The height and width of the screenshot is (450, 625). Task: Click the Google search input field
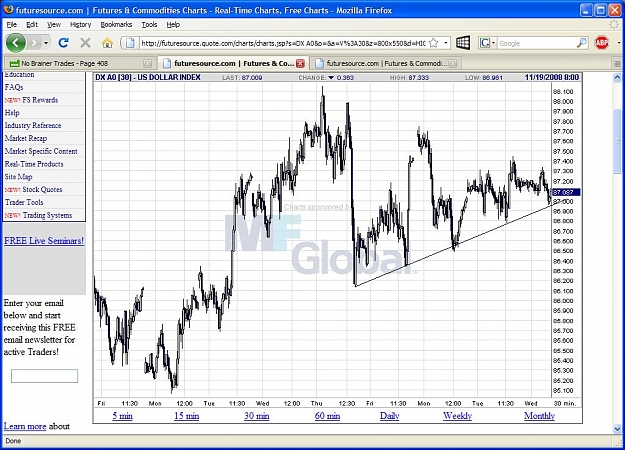click(x=536, y=43)
